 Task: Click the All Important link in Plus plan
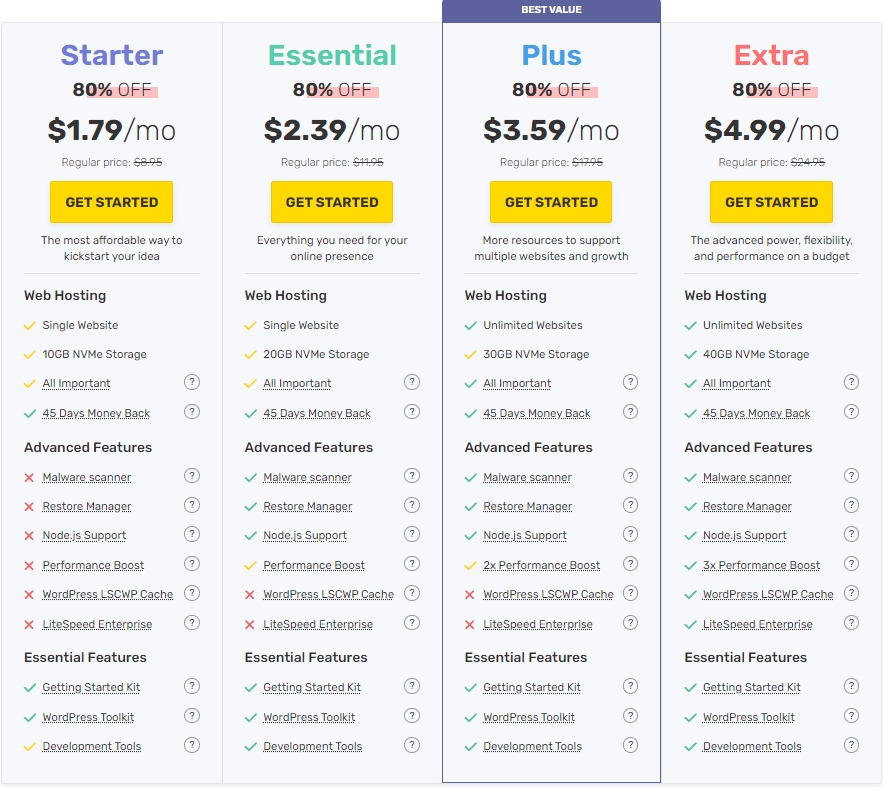[516, 383]
